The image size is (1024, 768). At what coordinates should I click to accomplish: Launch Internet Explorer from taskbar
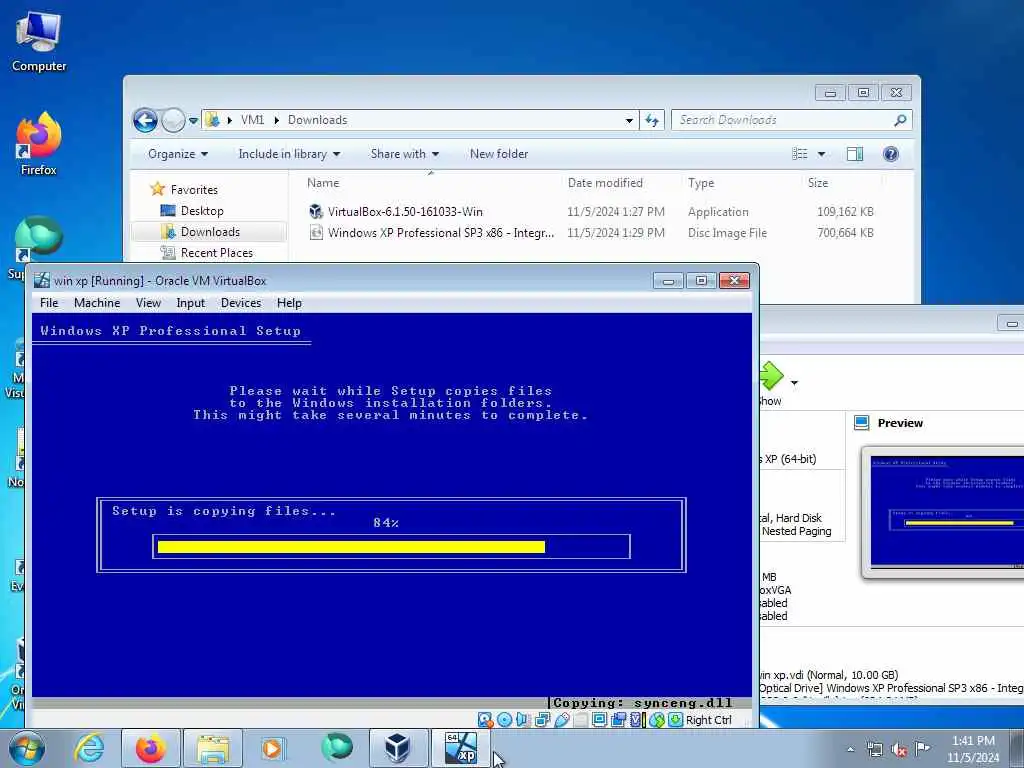(89, 748)
